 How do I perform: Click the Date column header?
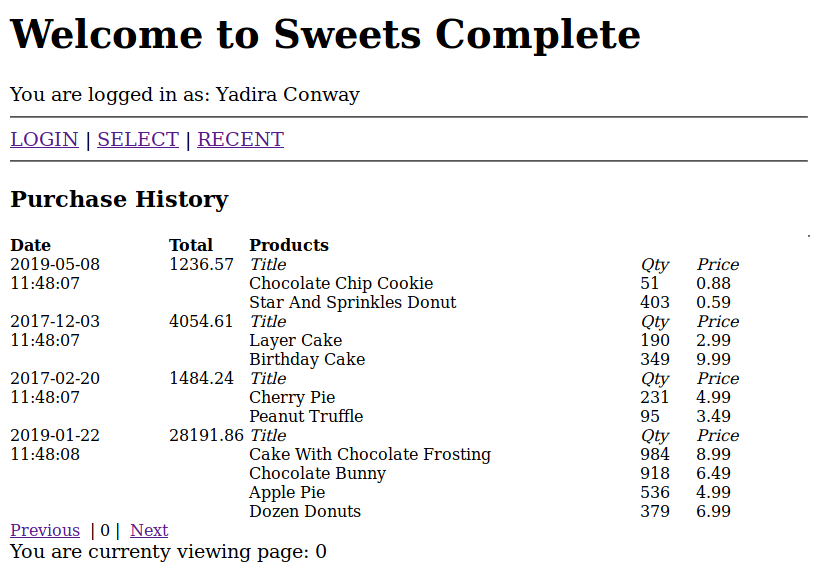coord(30,245)
